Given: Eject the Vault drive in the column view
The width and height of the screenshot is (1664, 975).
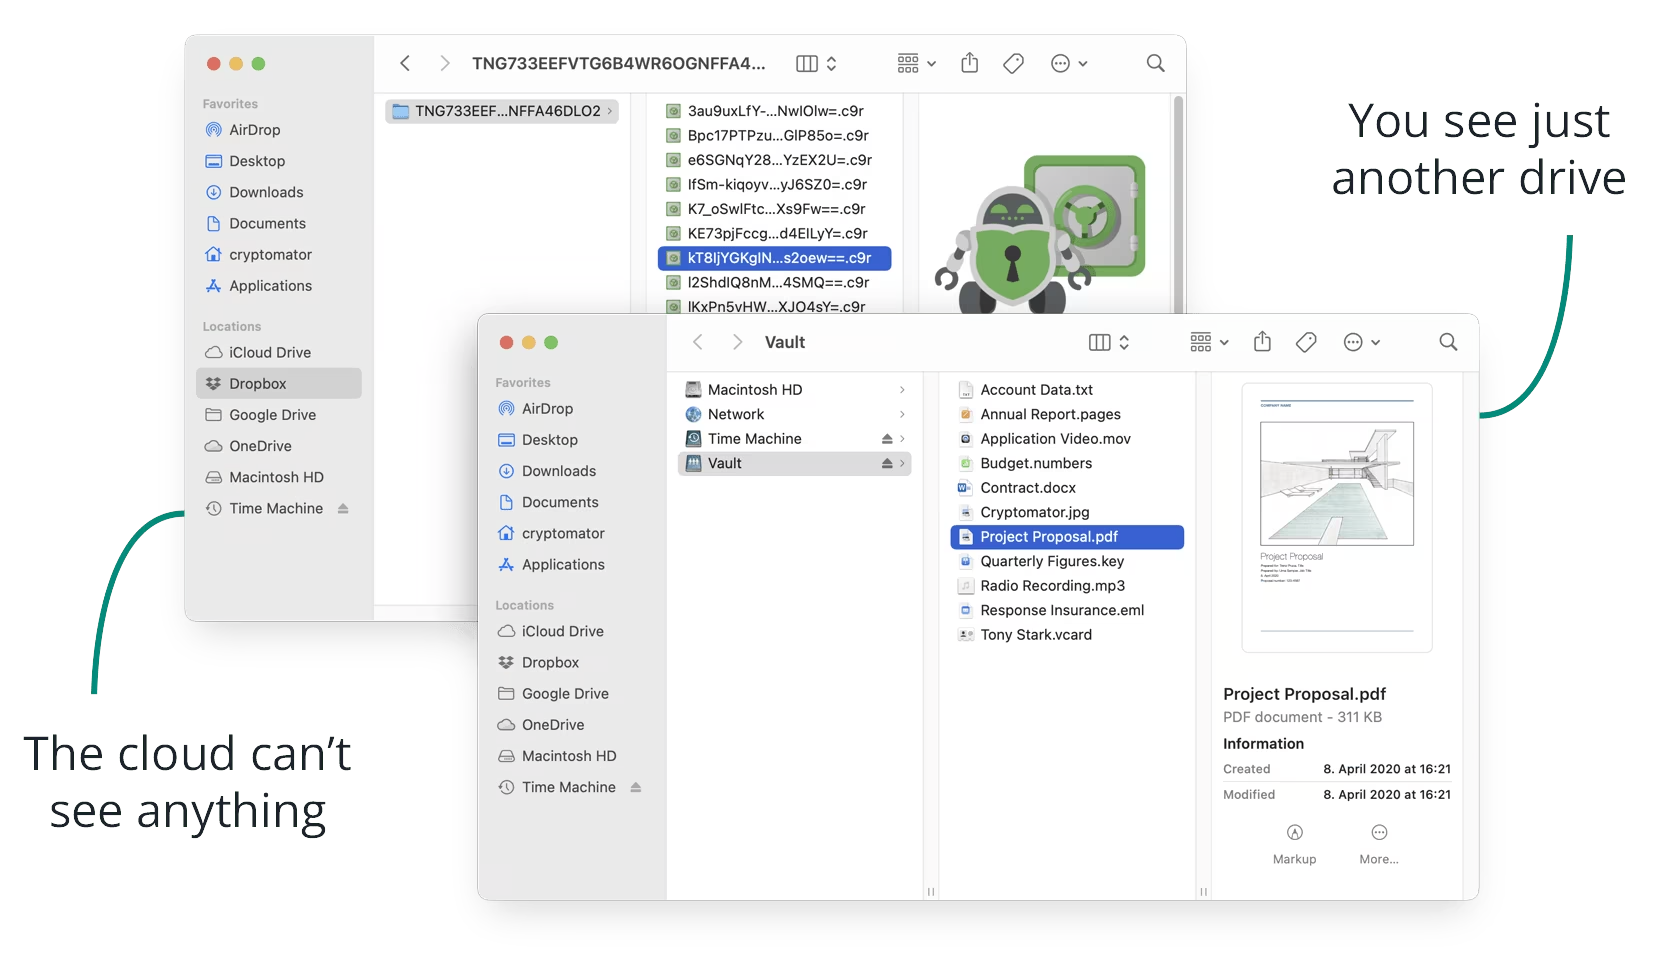Looking at the screenshot, I should 886,463.
